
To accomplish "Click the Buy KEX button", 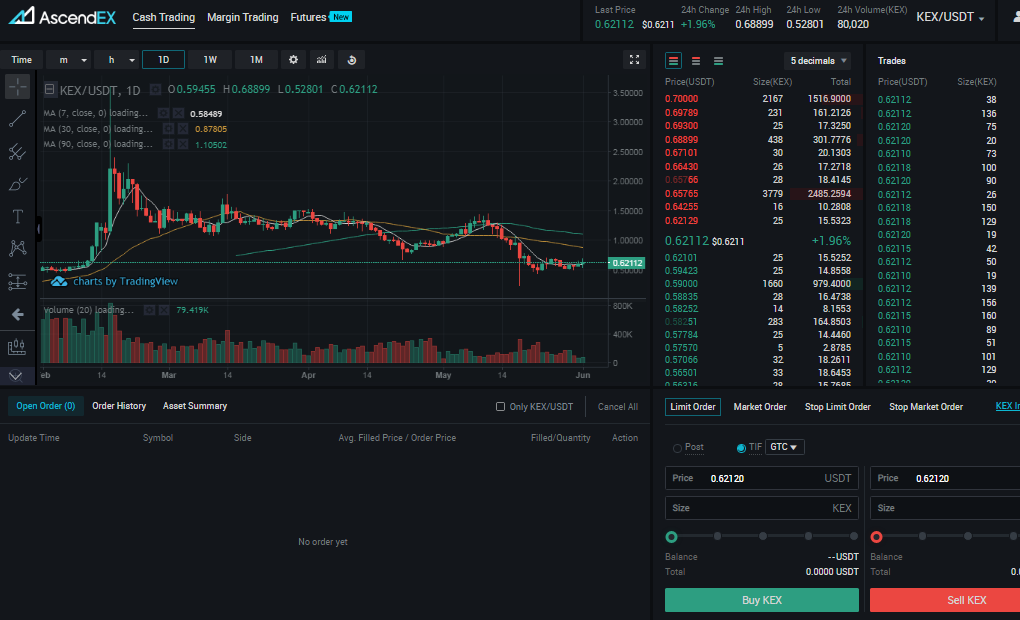I will (x=762, y=600).
